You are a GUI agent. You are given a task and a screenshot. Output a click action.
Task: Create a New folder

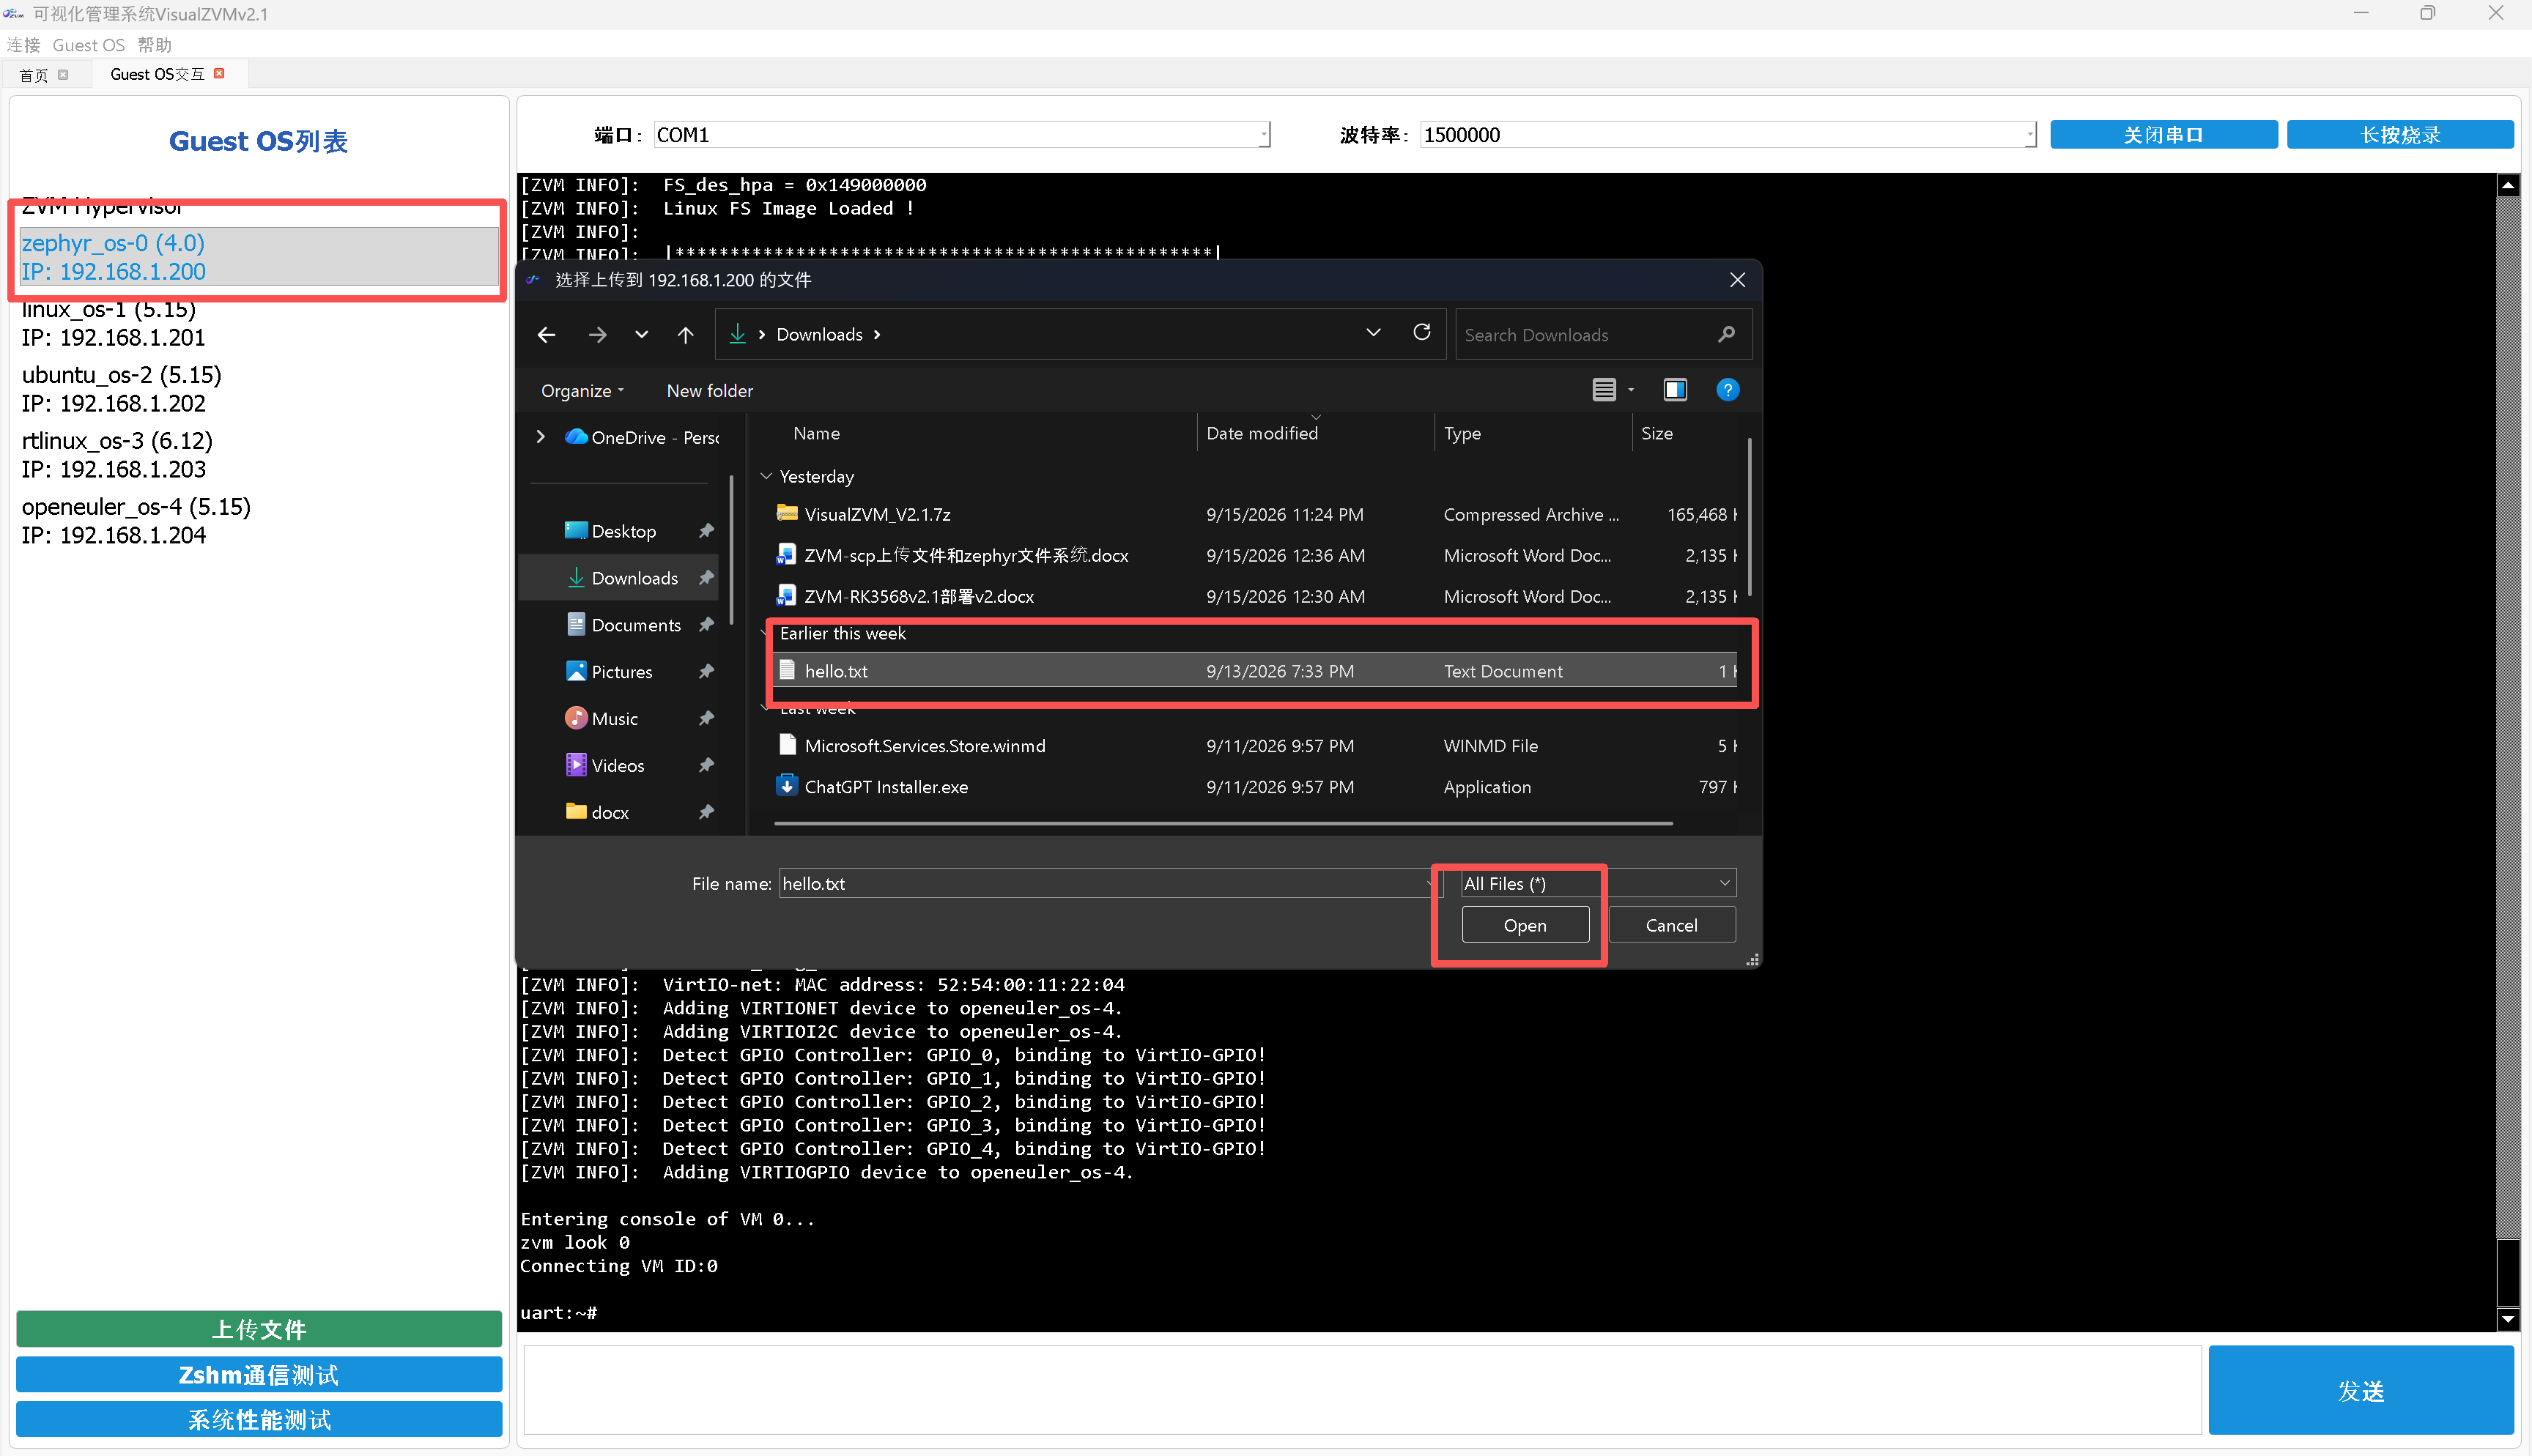(x=709, y=391)
